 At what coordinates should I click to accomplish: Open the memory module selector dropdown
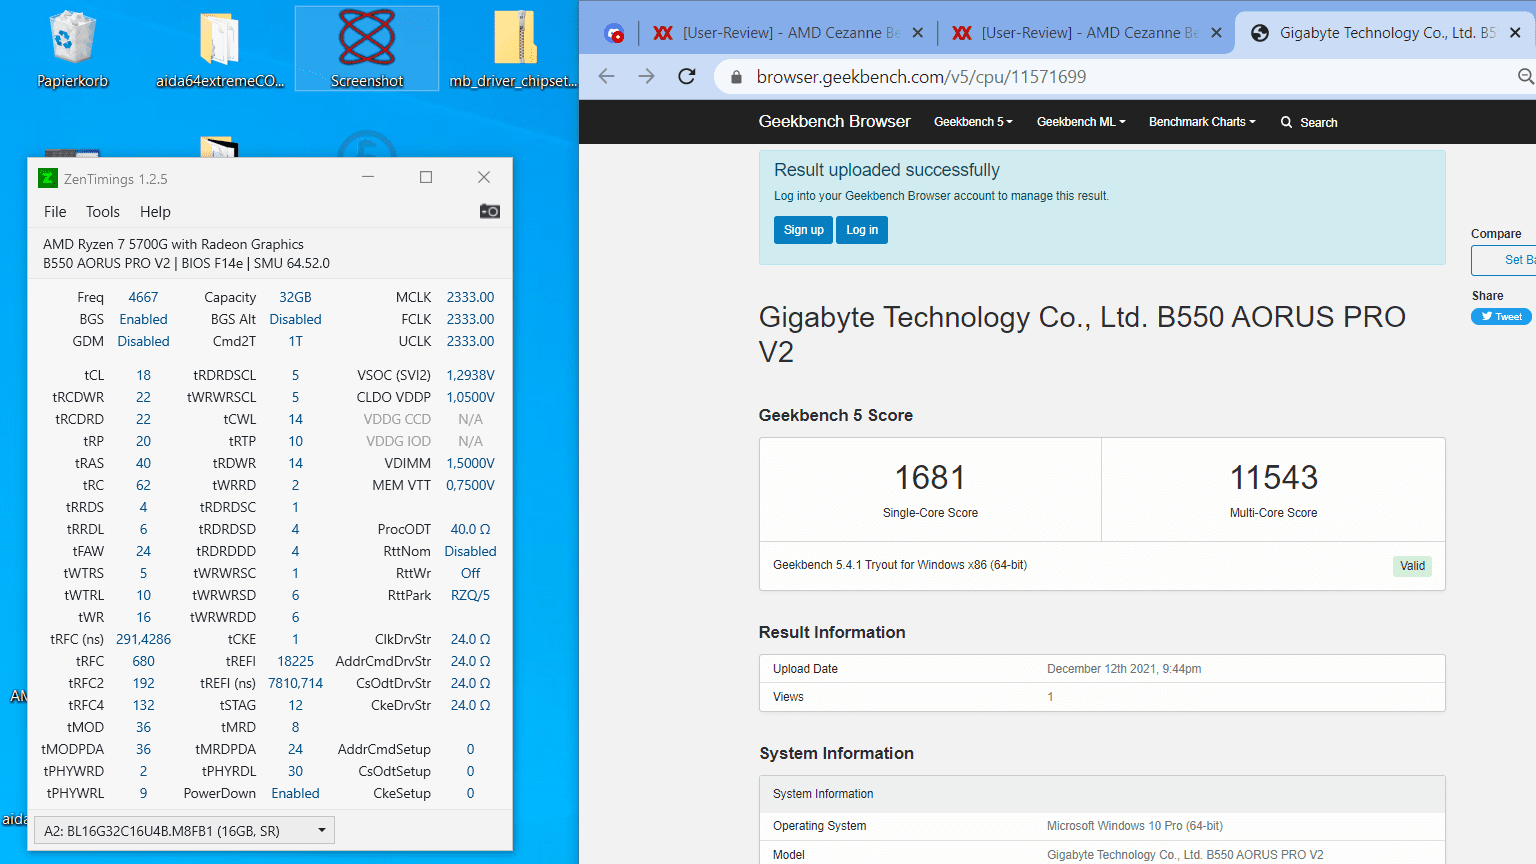click(x=184, y=830)
